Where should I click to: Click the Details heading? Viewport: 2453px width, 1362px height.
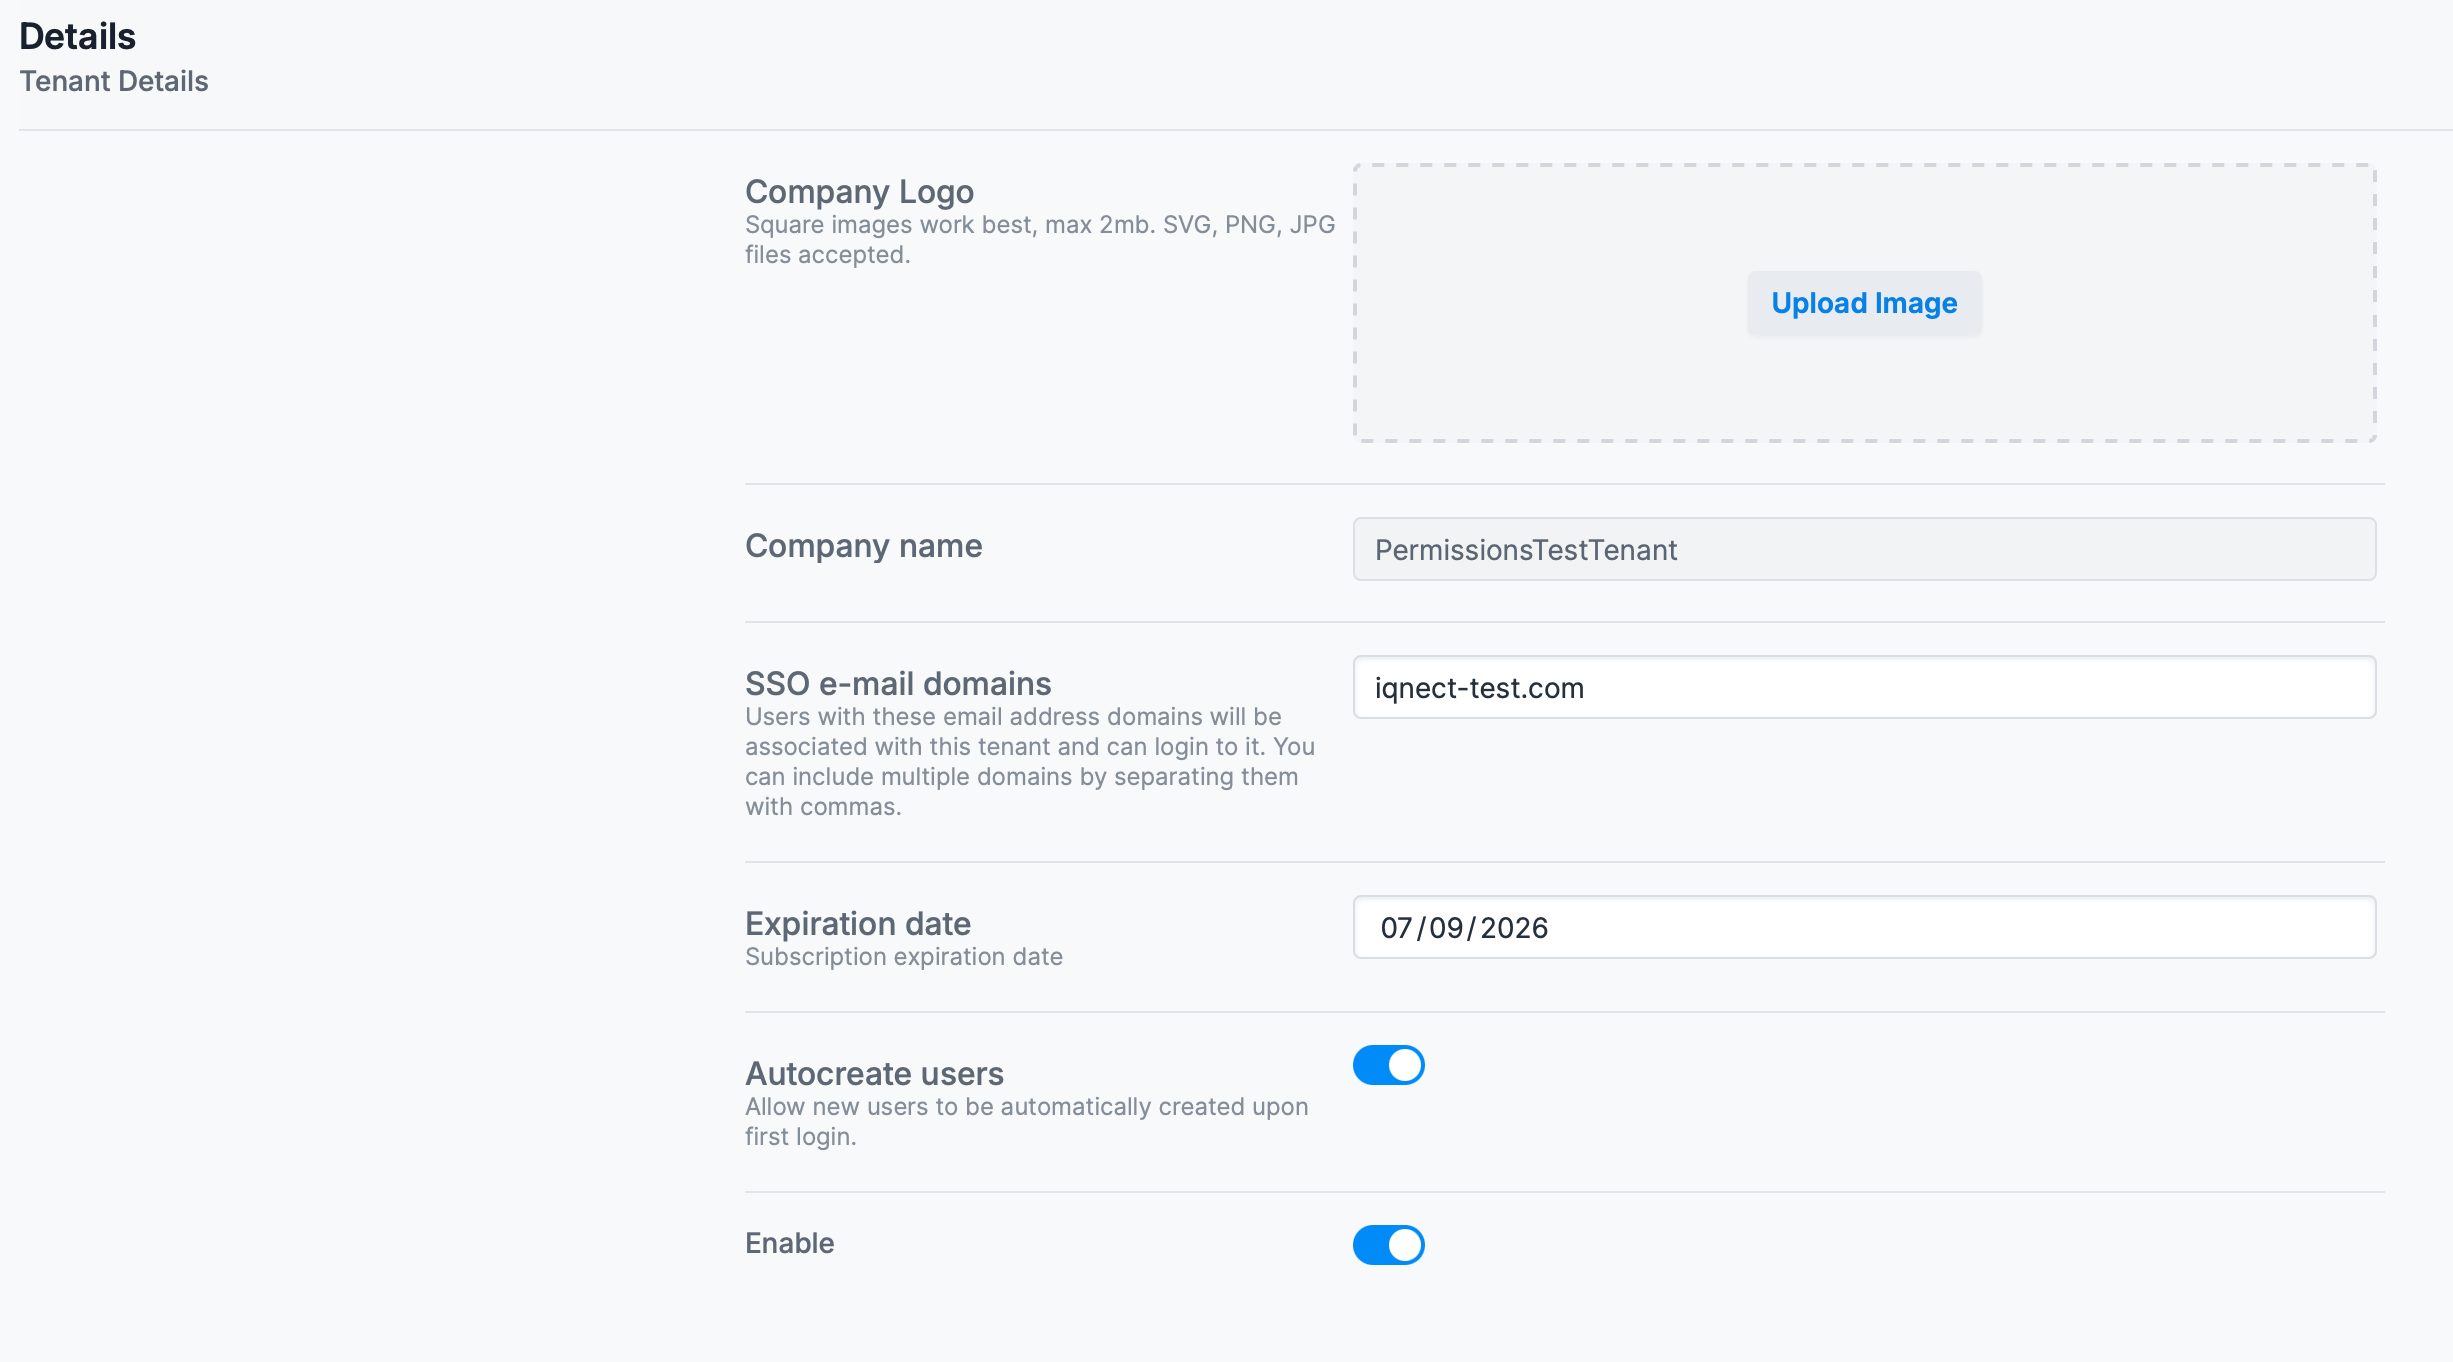[x=77, y=36]
